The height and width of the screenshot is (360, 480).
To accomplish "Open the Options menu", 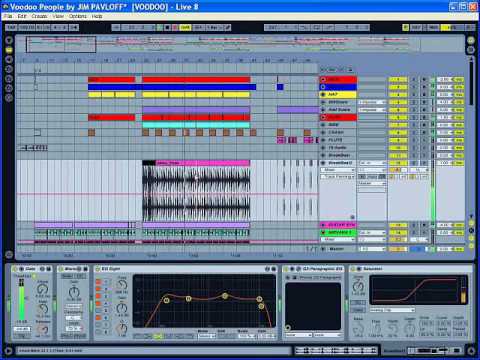I will (x=78, y=16).
